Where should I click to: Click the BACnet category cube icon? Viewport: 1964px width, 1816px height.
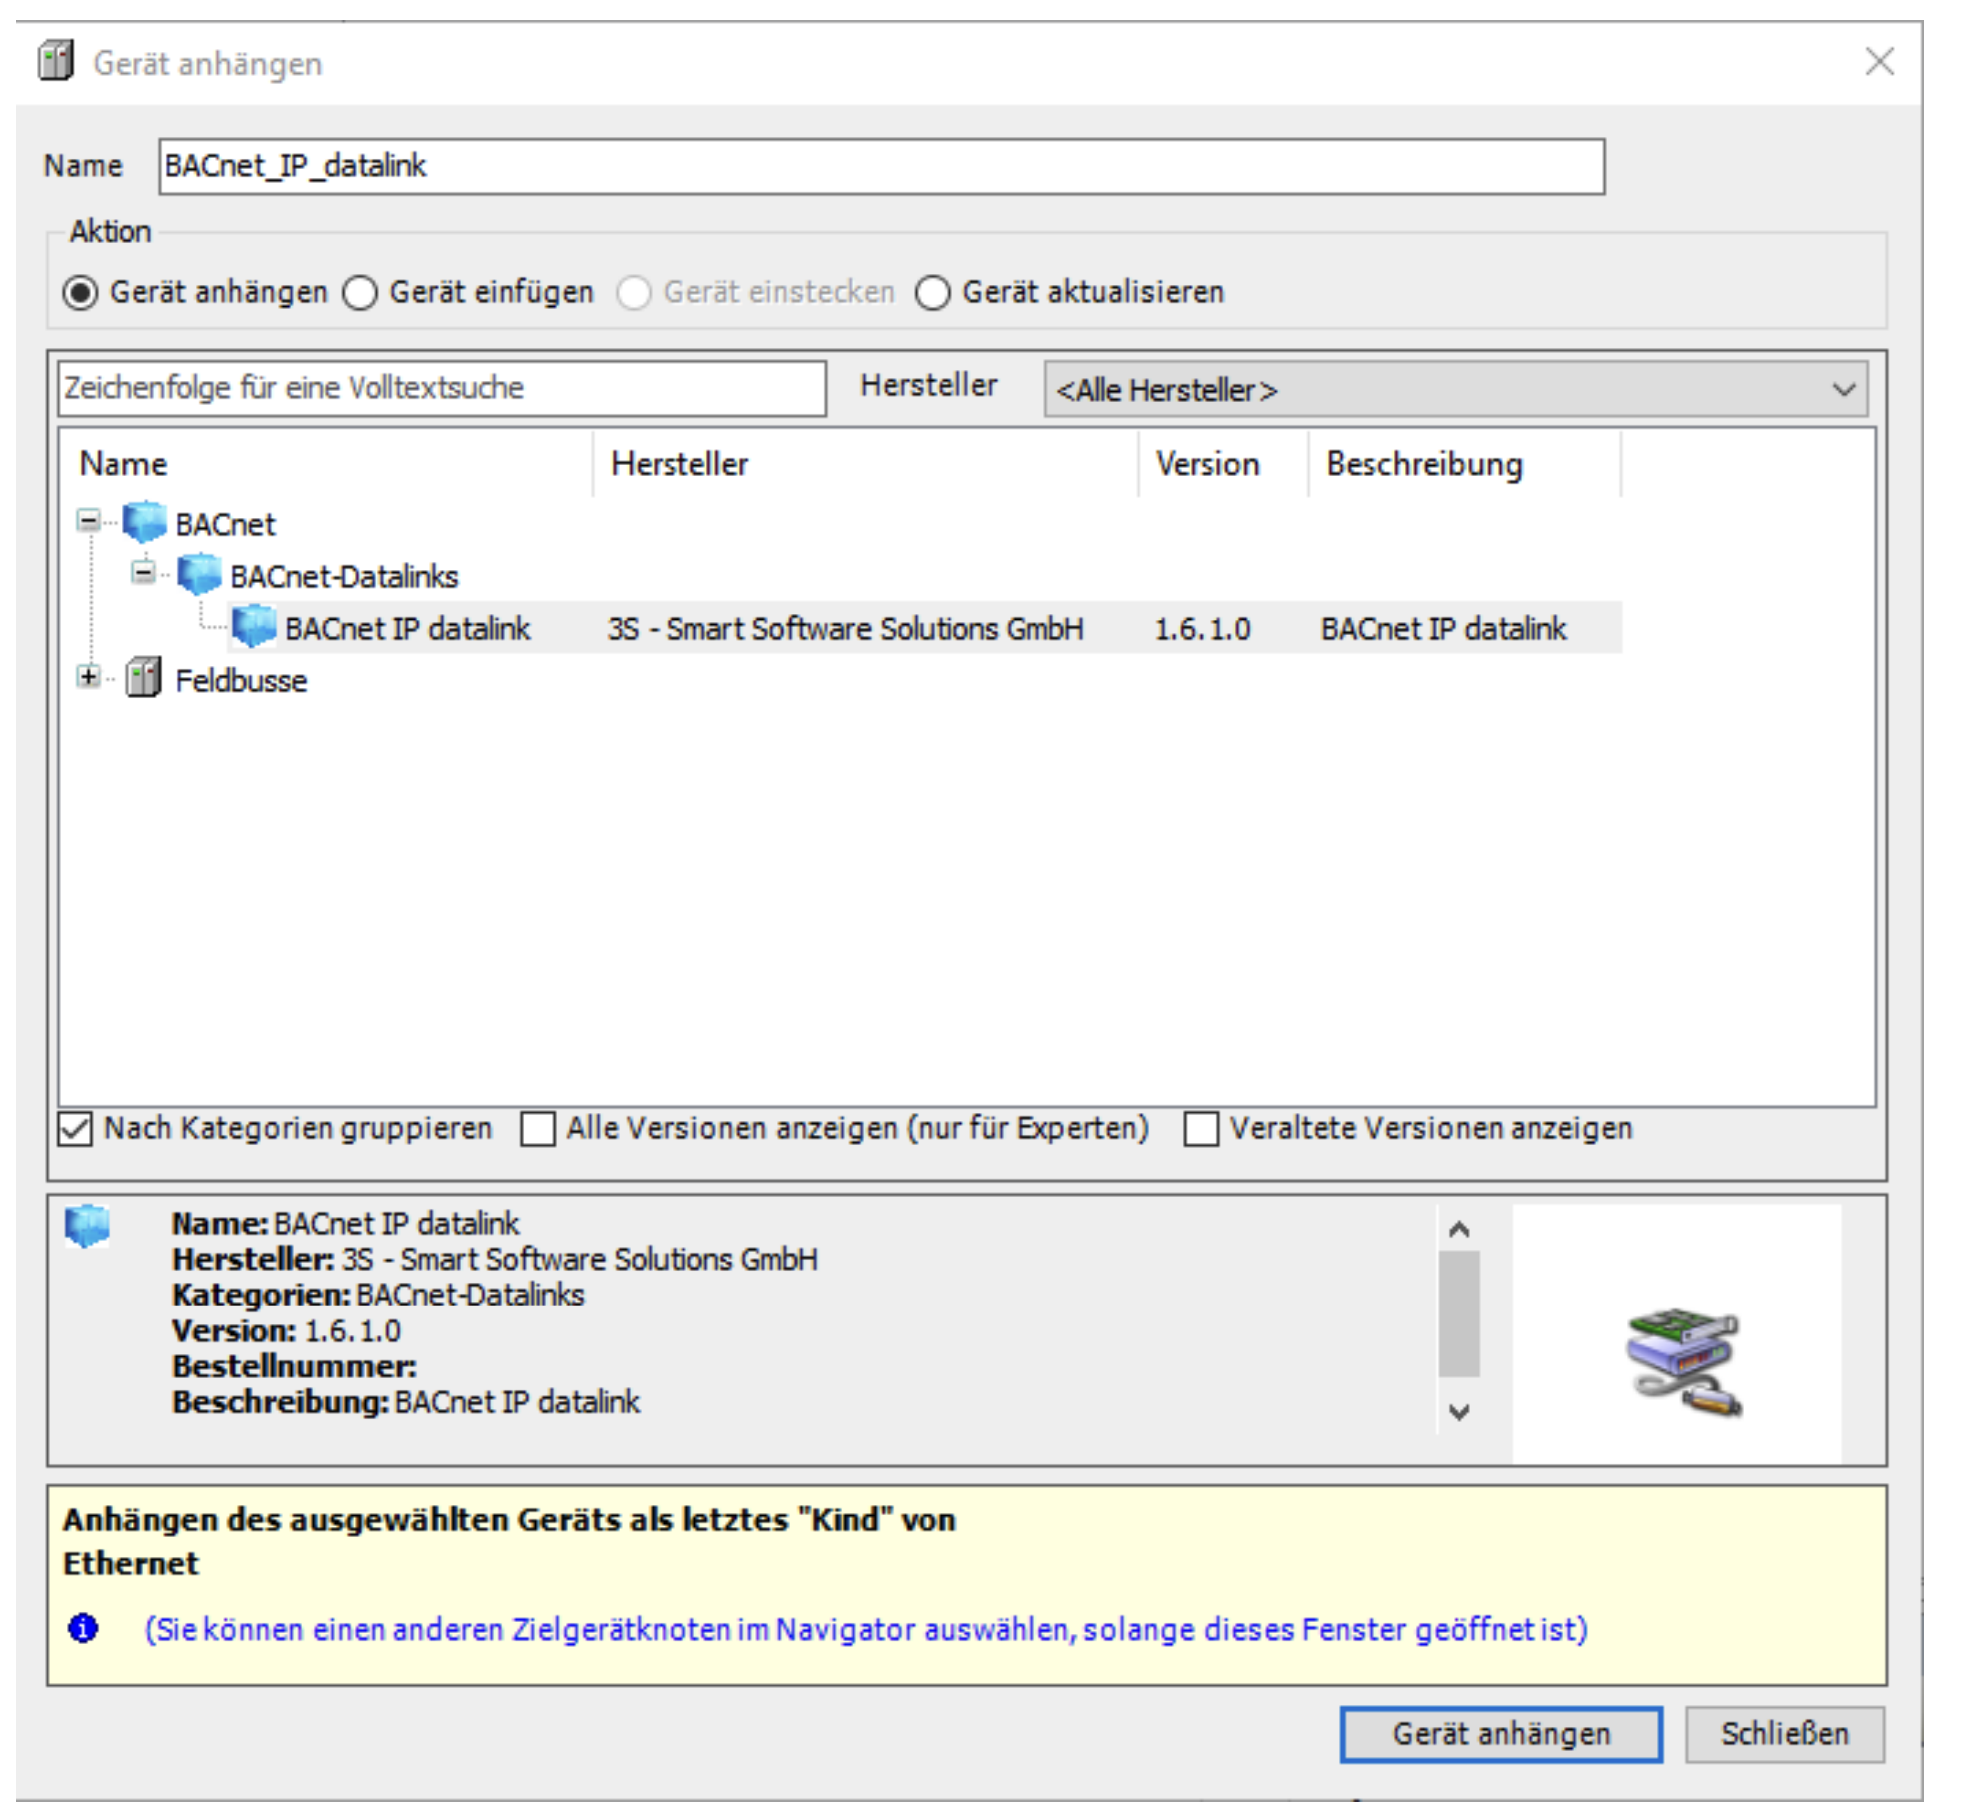(144, 523)
